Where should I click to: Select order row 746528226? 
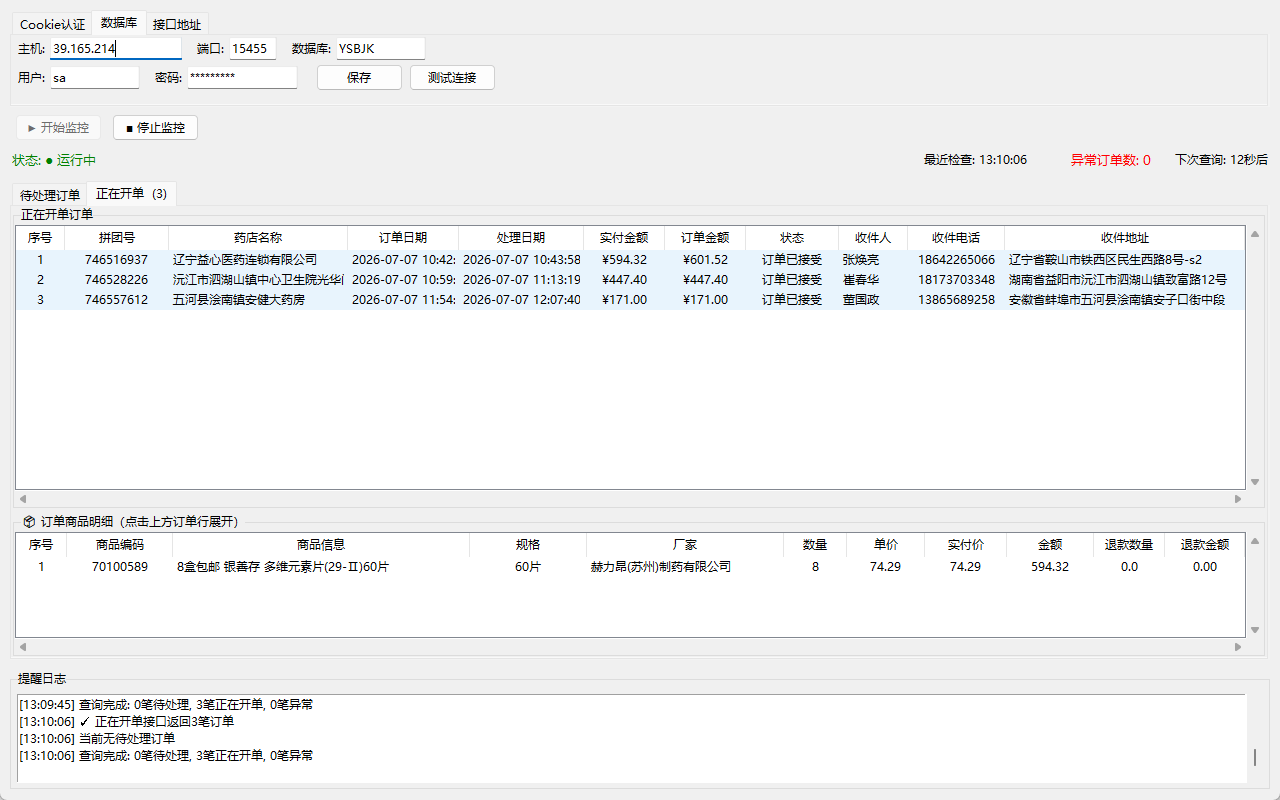630,280
